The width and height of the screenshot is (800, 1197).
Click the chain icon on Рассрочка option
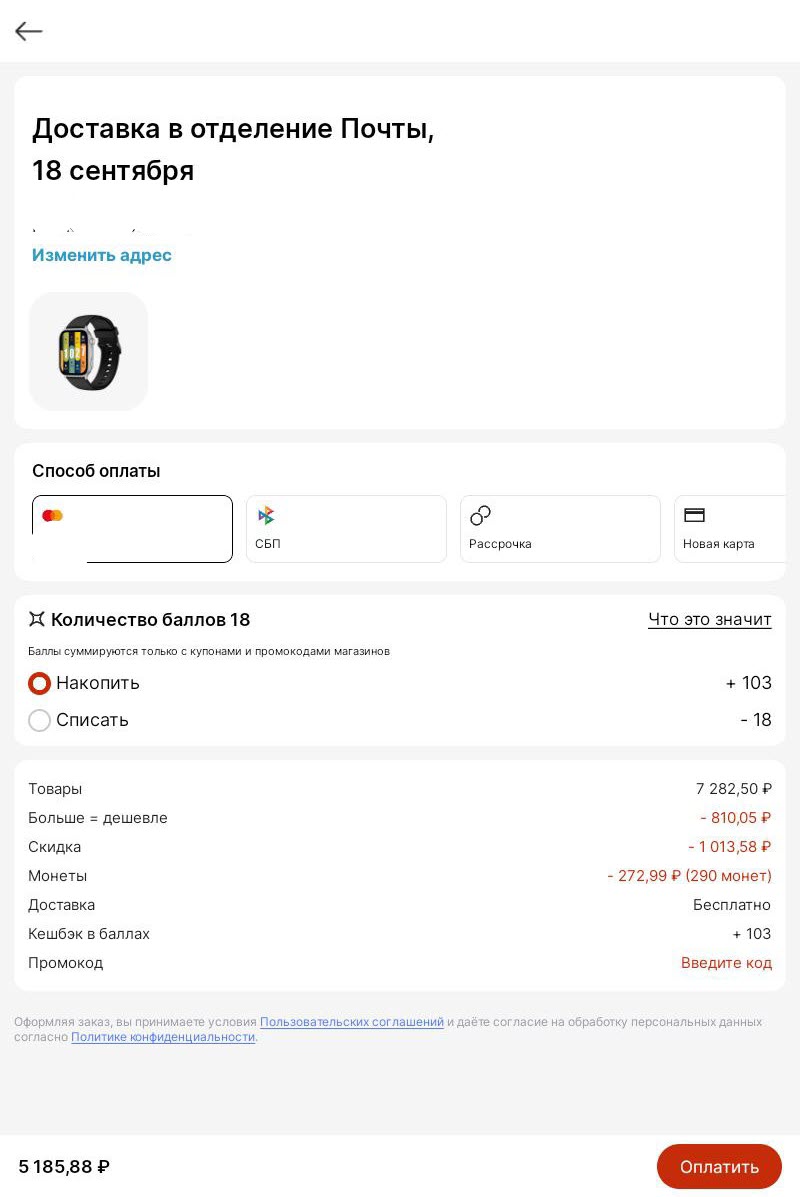pyautogui.click(x=480, y=515)
